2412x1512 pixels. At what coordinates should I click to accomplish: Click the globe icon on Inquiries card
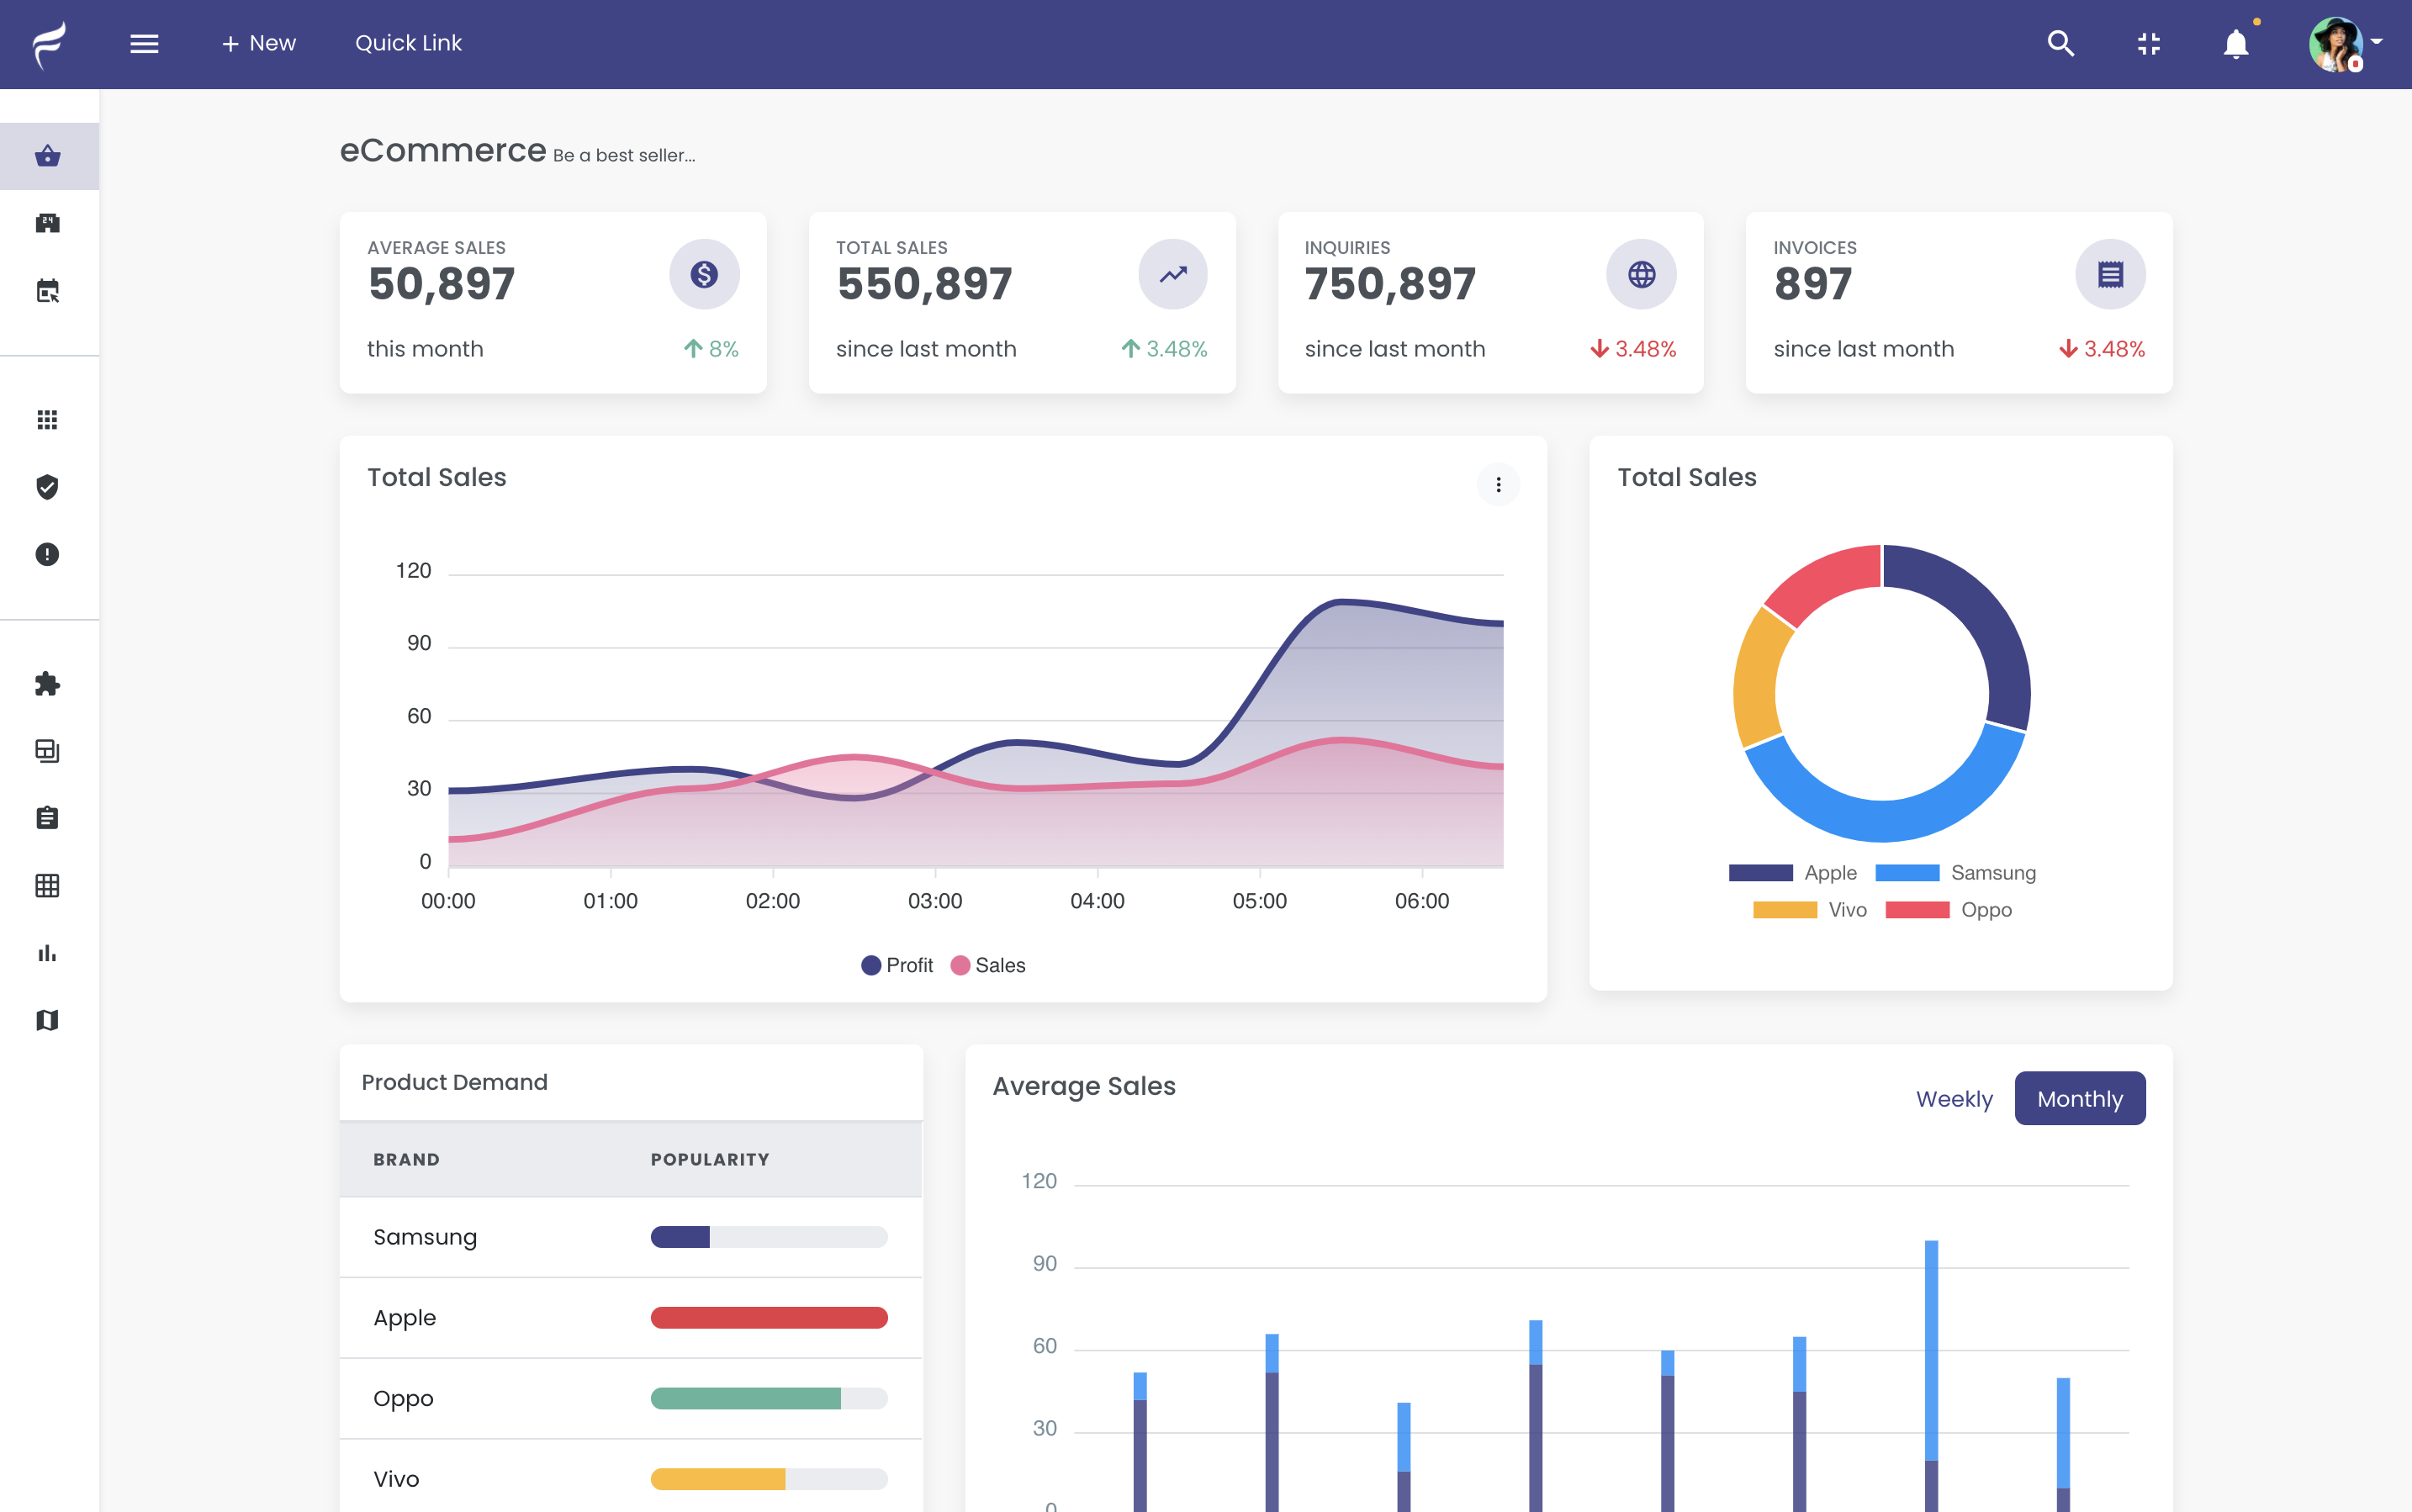coord(1641,274)
